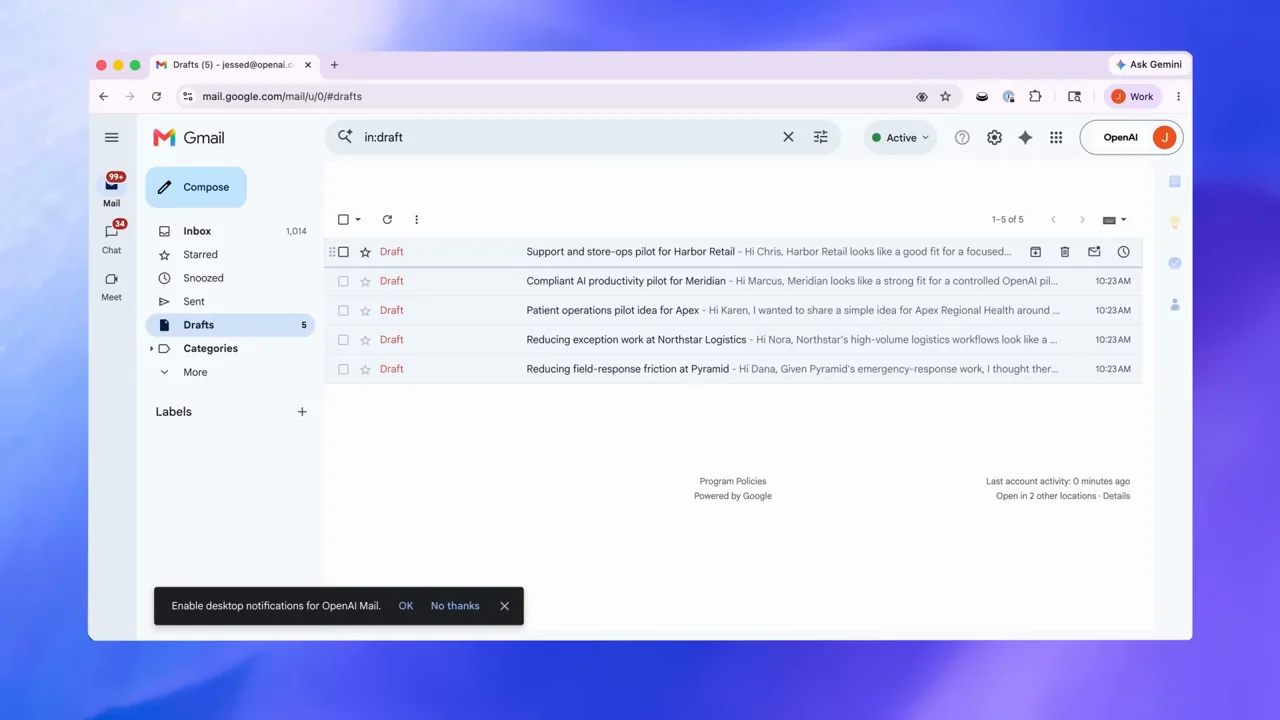Open the Google apps grid

1056,138
